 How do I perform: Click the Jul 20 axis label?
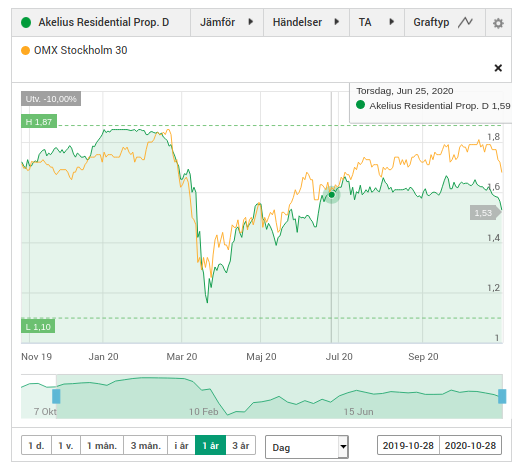pos(339,357)
